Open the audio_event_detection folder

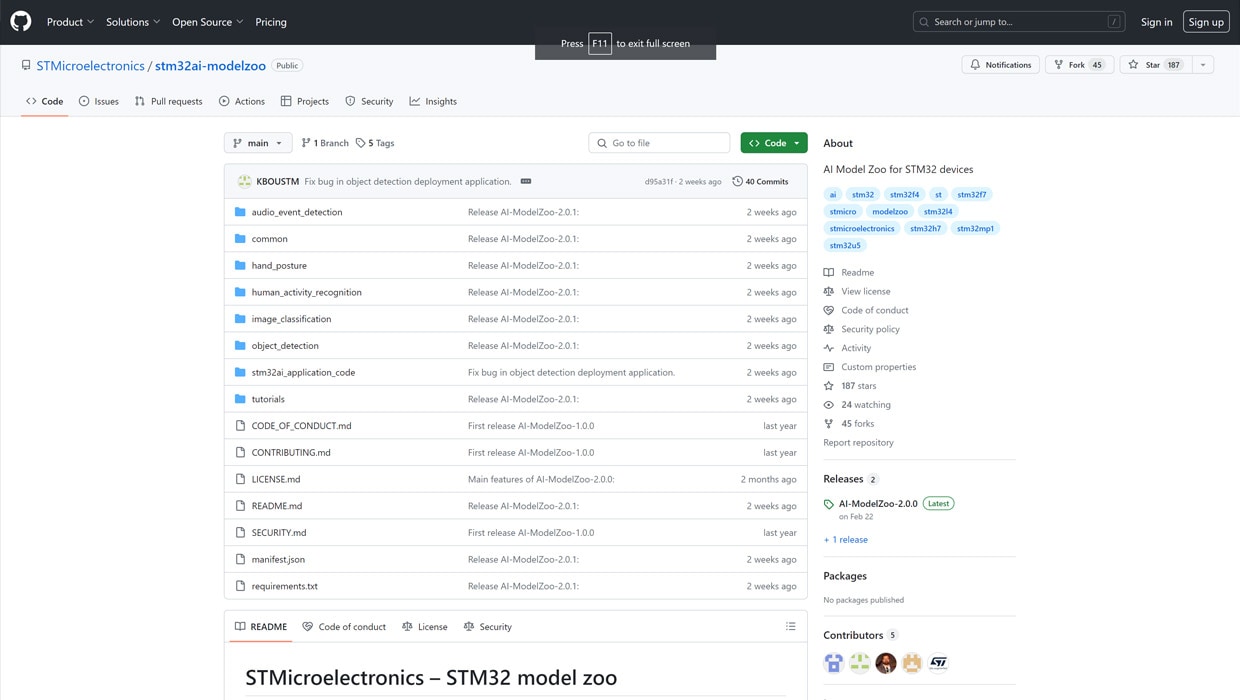296,212
